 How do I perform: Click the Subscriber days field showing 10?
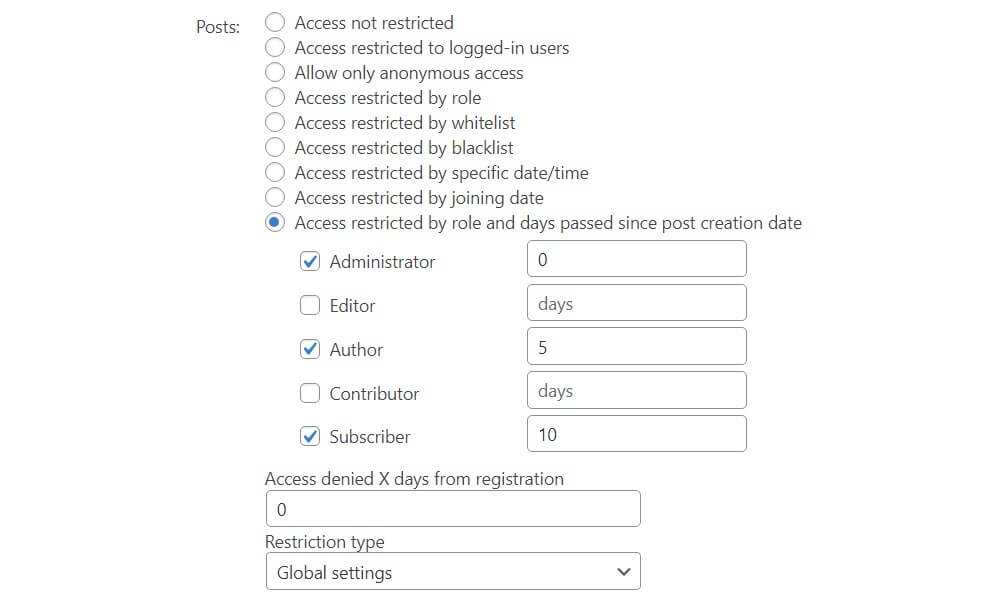tap(636, 434)
